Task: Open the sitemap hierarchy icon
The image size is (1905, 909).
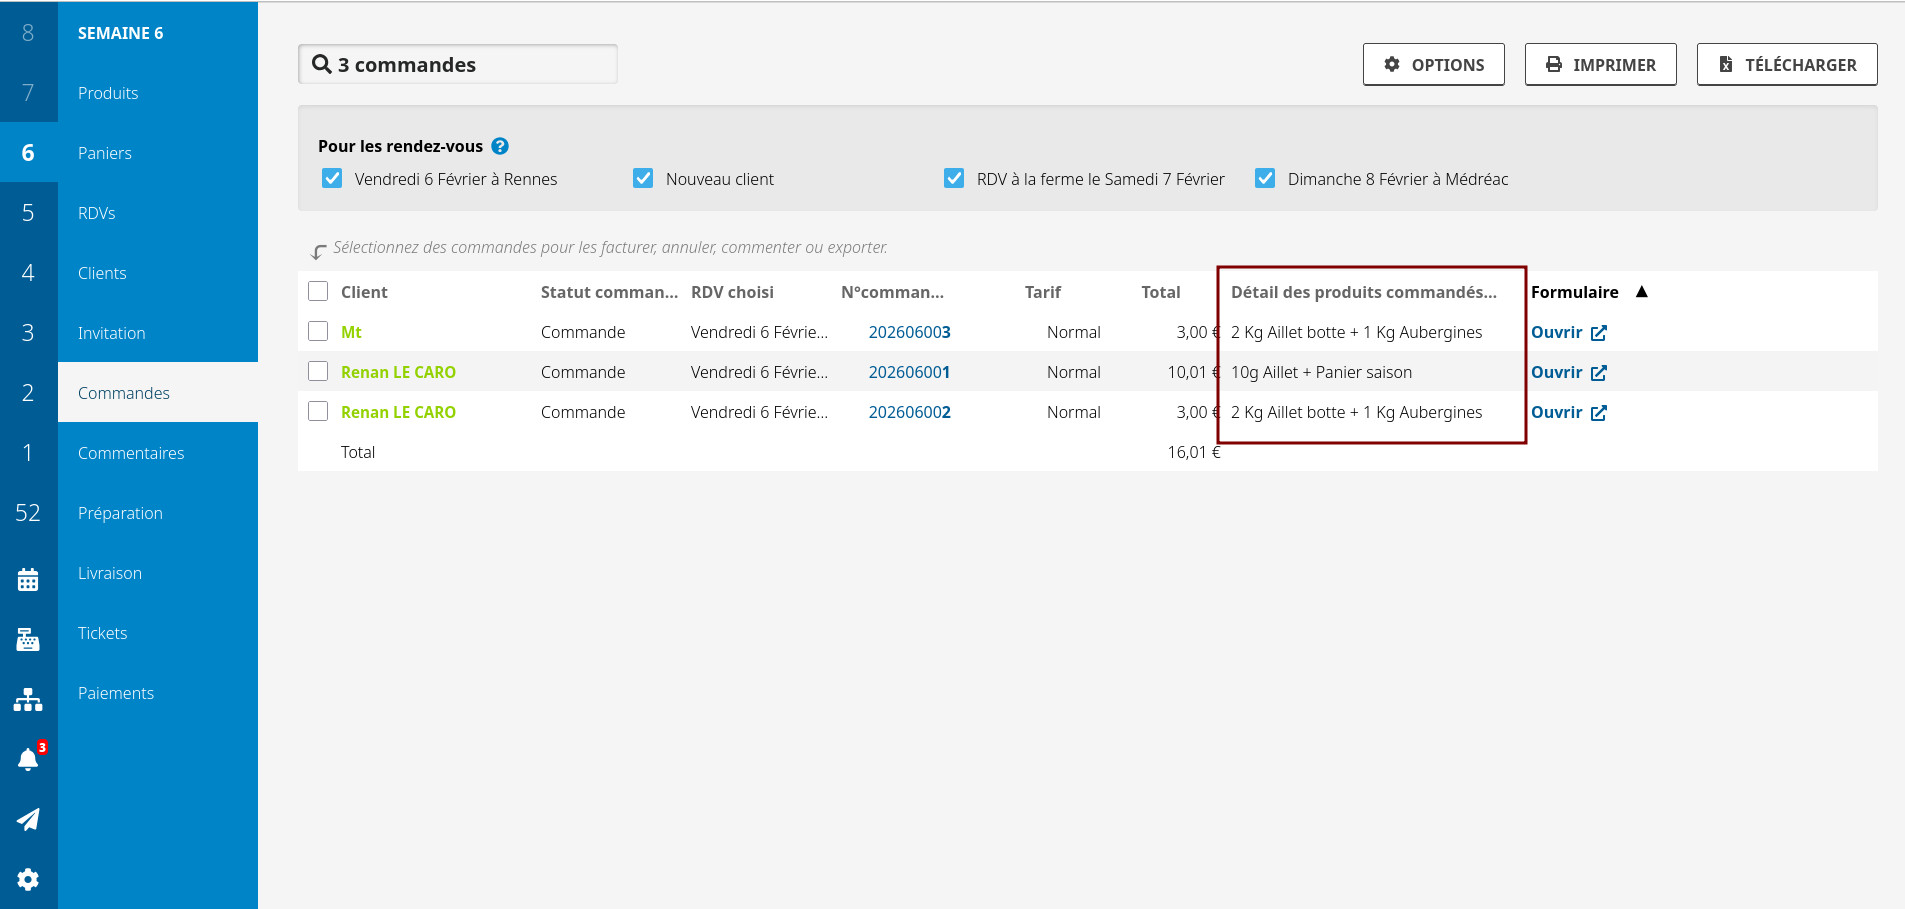Action: pos(28,700)
